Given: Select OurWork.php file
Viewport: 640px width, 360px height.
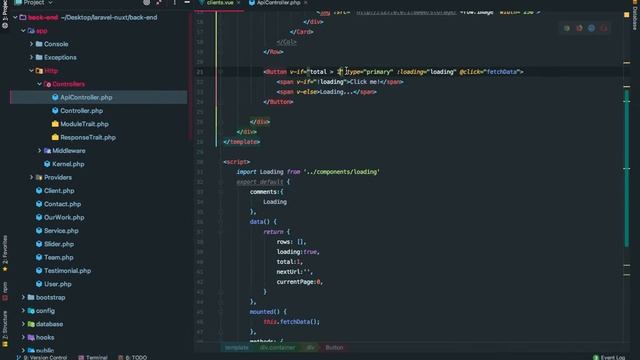Looking at the screenshot, I should [x=64, y=218].
